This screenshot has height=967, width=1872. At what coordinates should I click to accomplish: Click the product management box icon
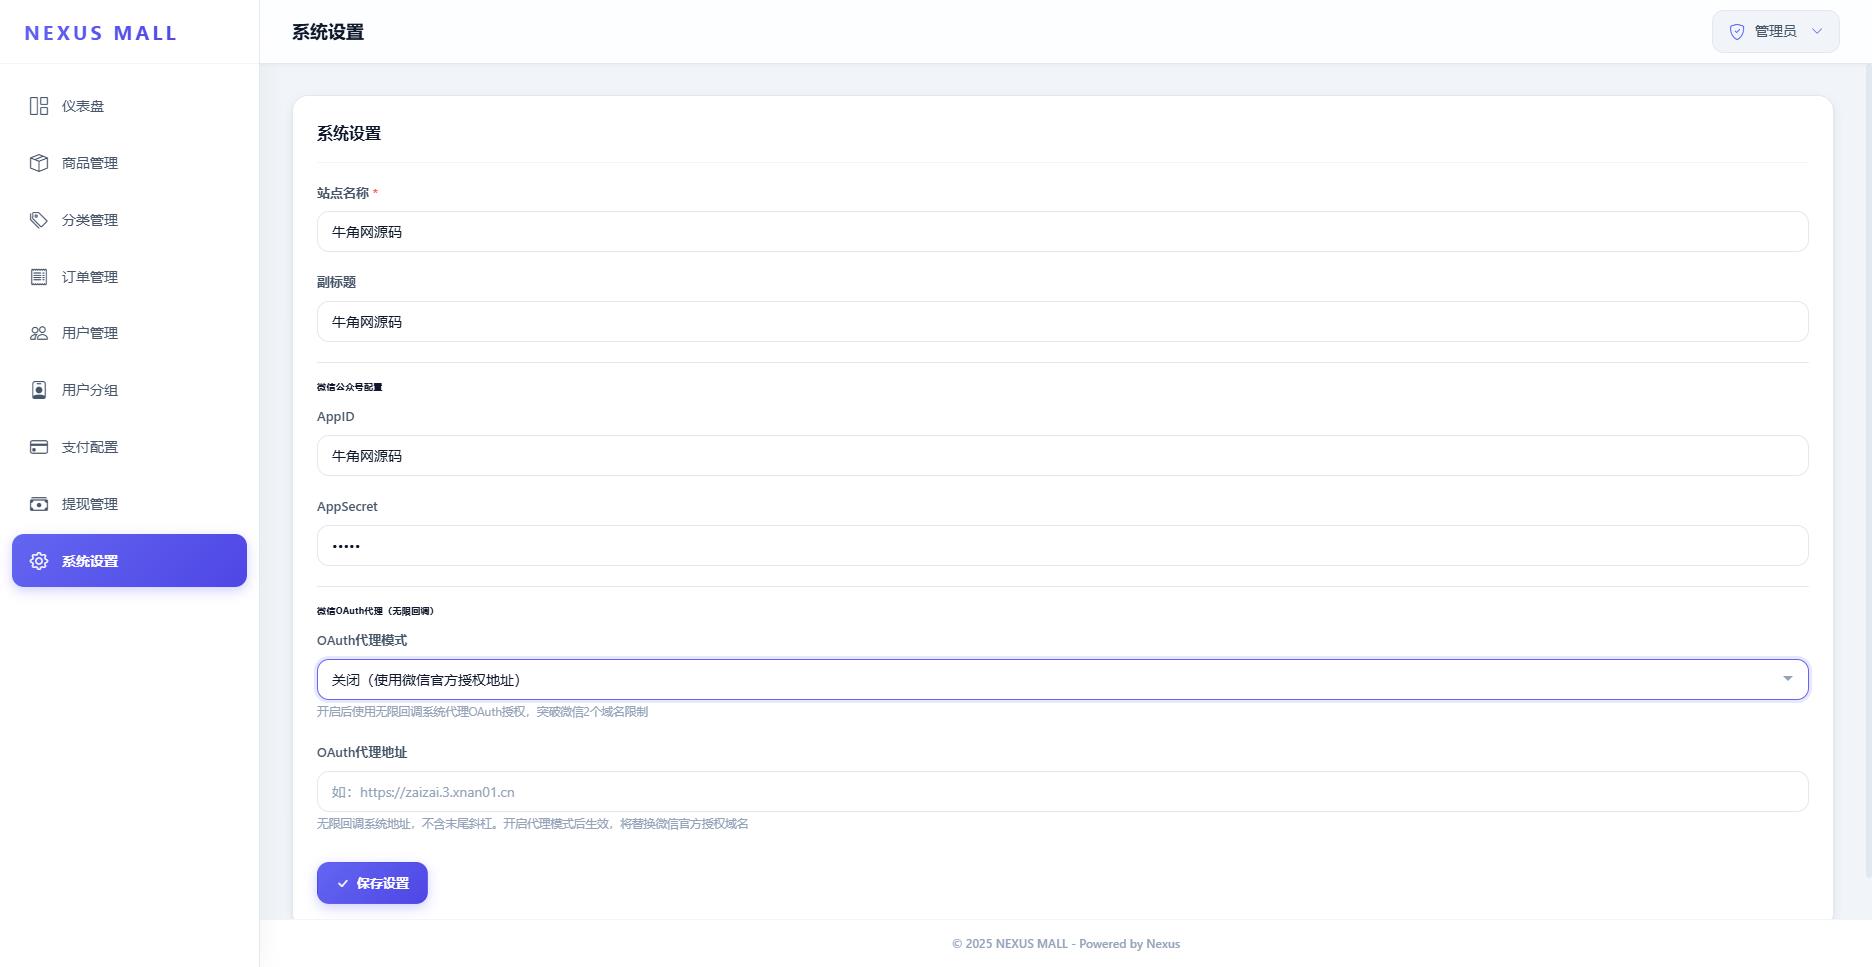click(39, 163)
